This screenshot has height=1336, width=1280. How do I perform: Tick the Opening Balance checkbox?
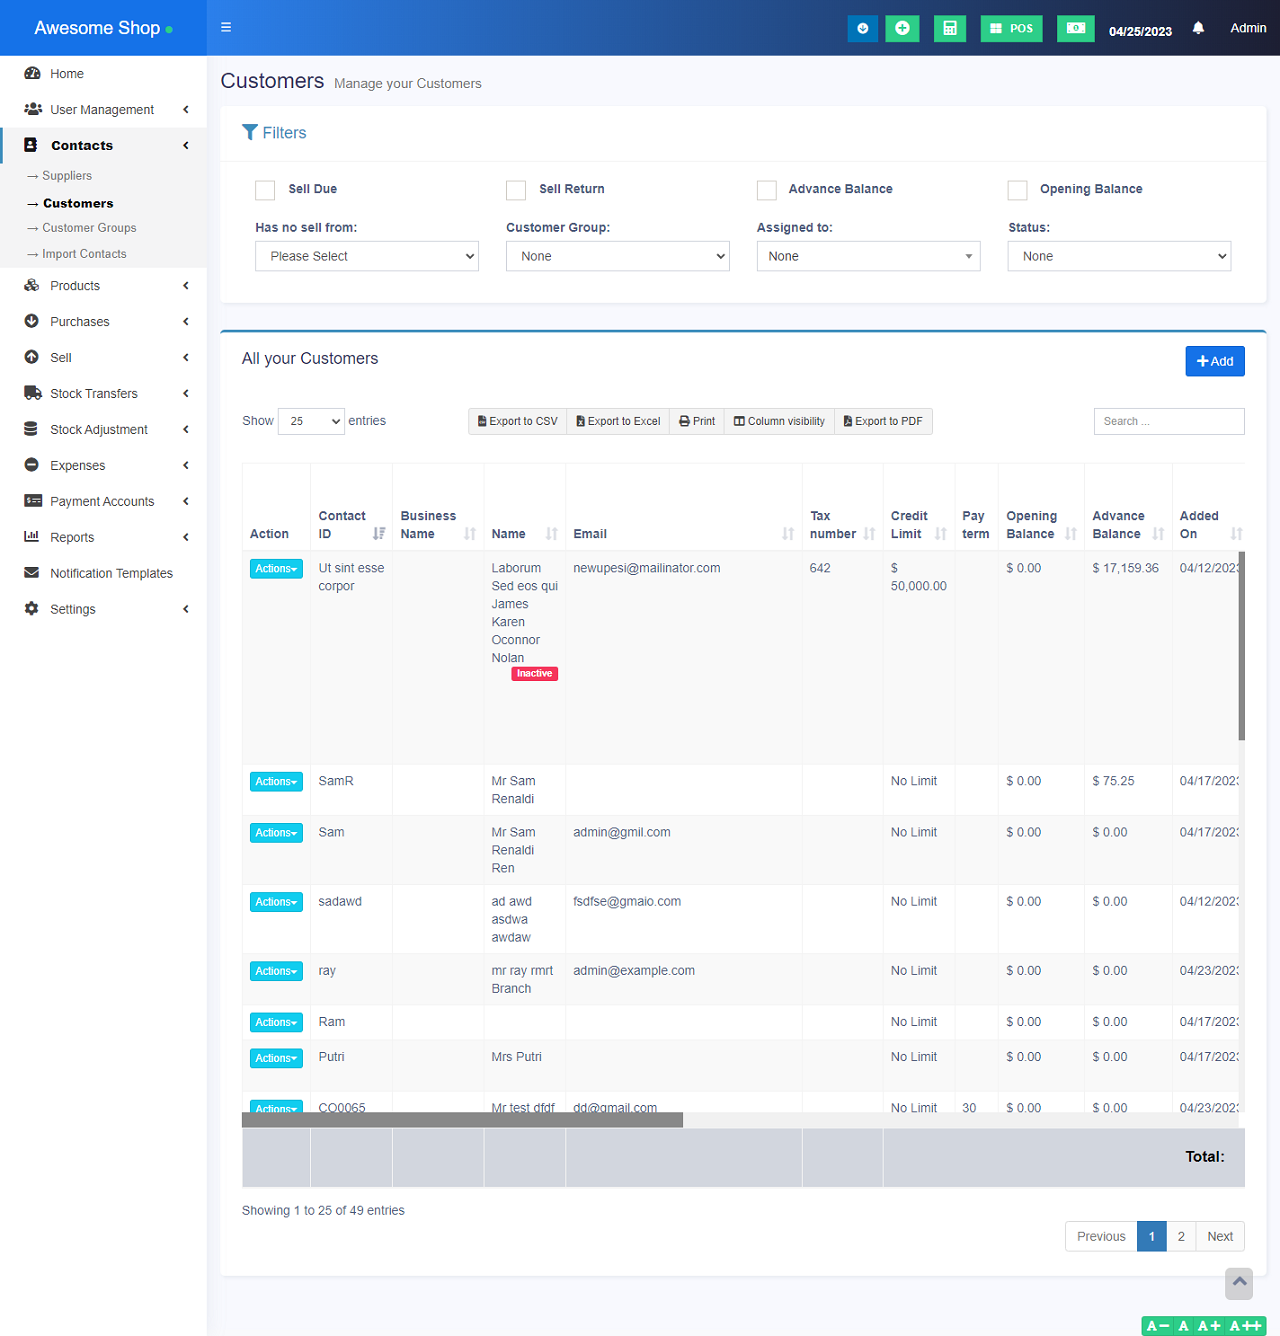[x=1018, y=190]
